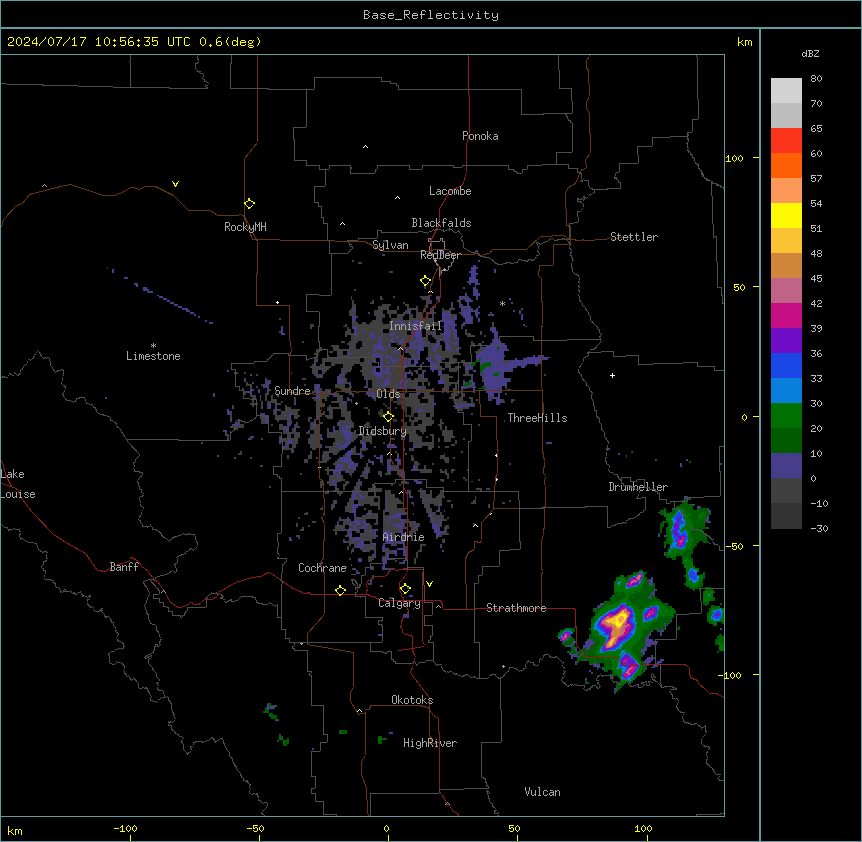Click the white caret marker west of Ponoka
The image size is (862, 842).
coord(365,147)
